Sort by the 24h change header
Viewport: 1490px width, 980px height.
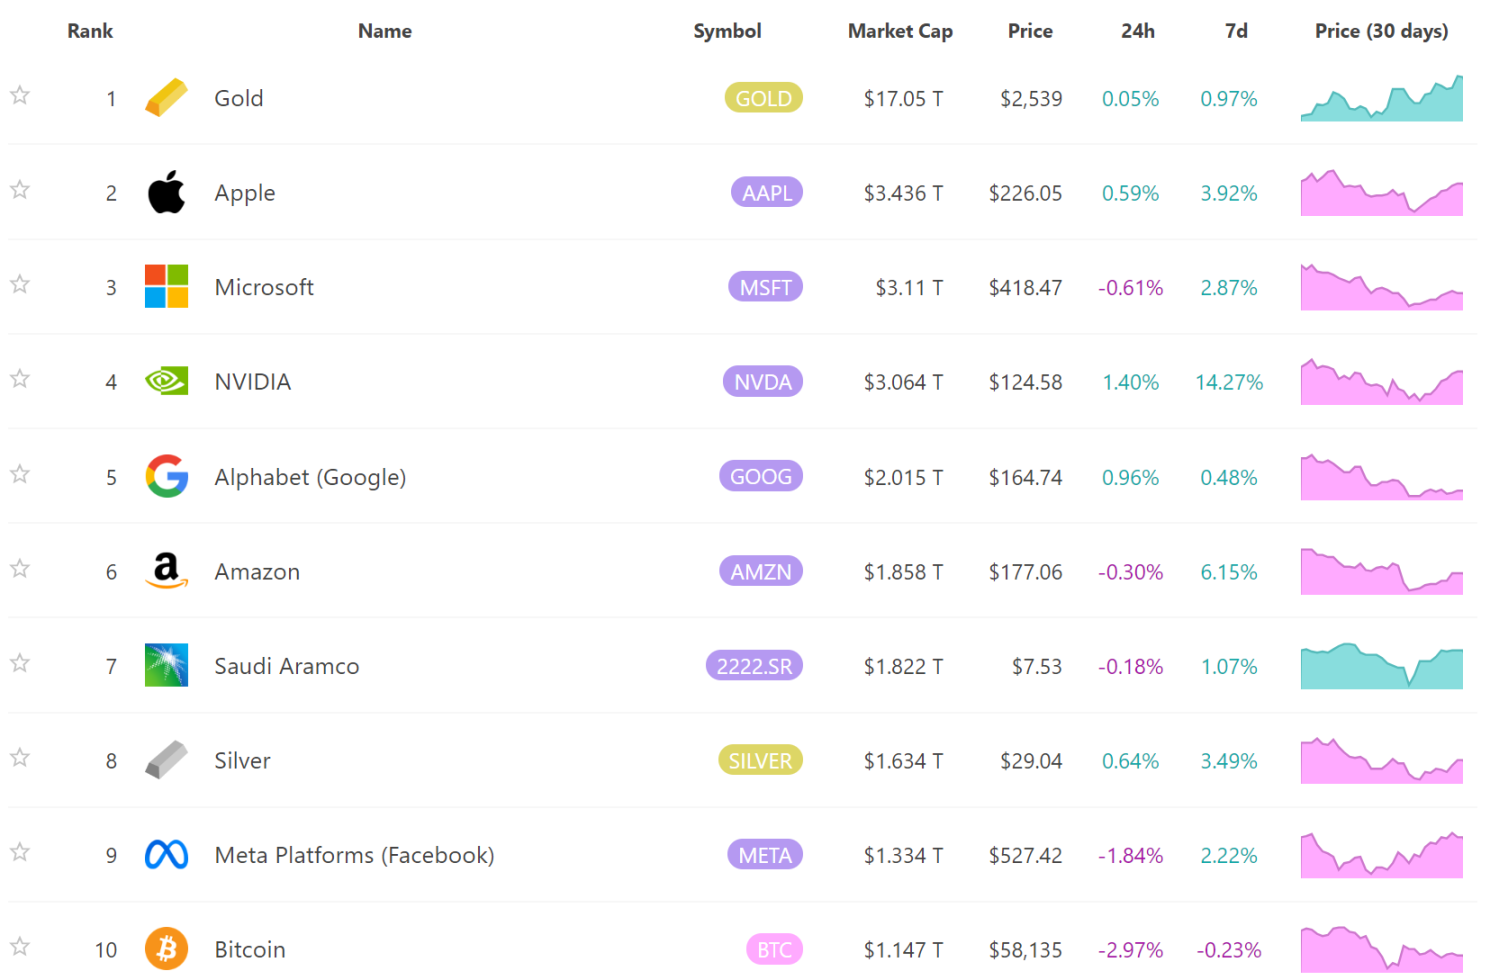pyautogui.click(x=1138, y=31)
